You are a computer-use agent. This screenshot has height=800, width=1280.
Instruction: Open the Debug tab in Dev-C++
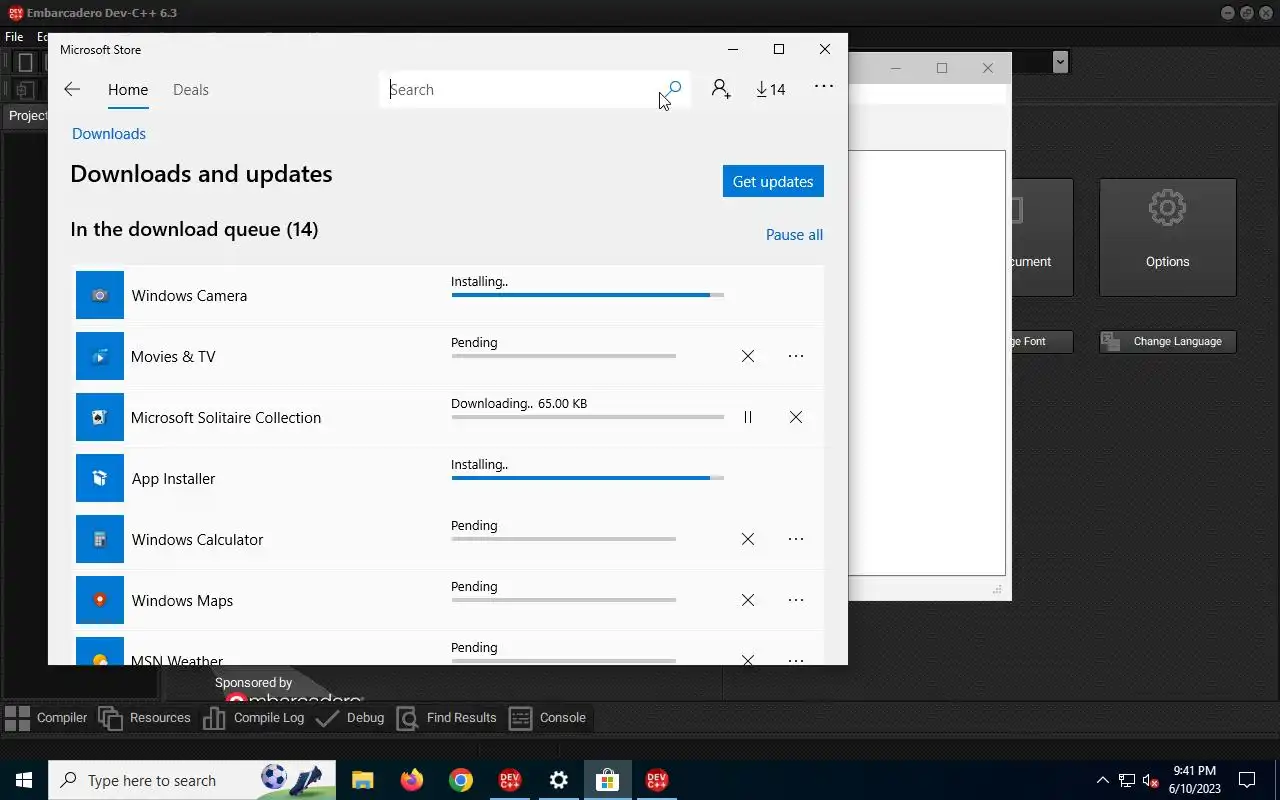pyautogui.click(x=350, y=717)
